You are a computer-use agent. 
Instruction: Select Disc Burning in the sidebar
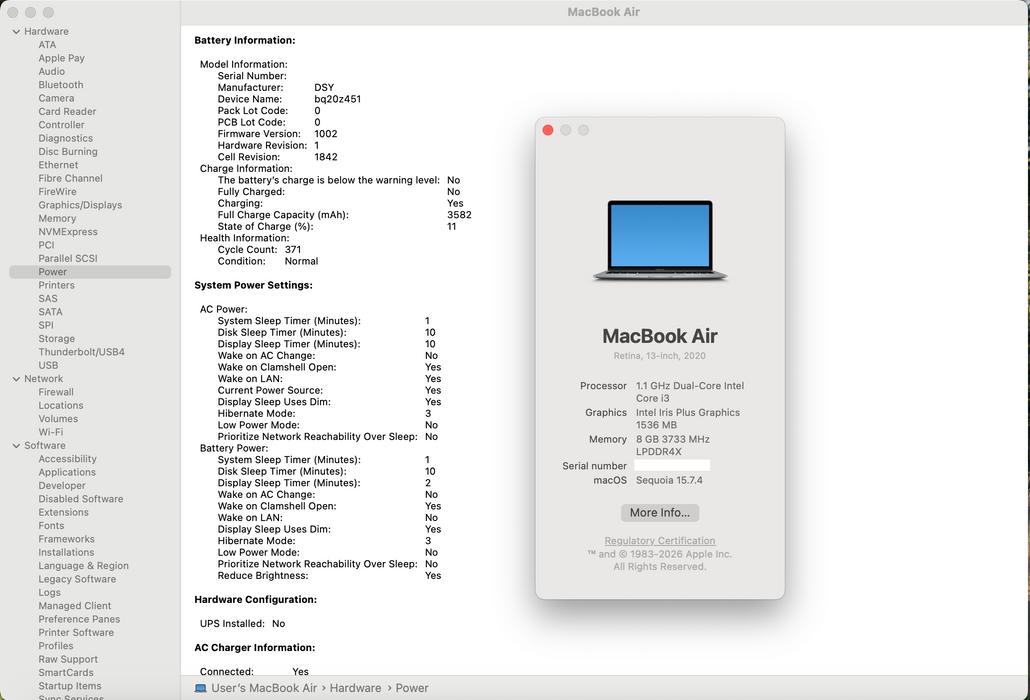[68, 152]
